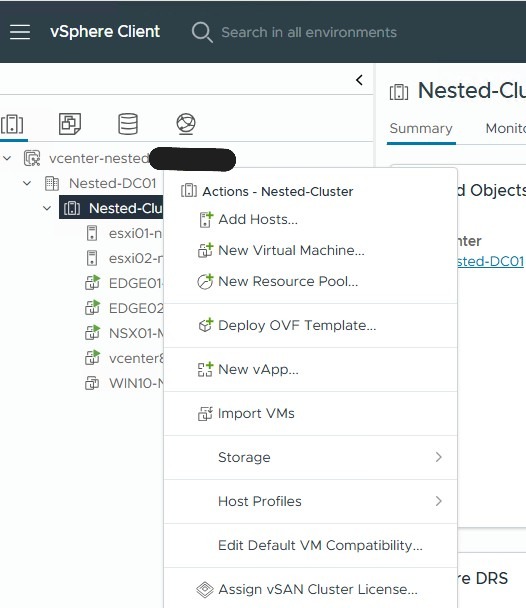Image resolution: width=526 pixels, height=608 pixels.
Task: Select esxi02 host in tree
Action: 136,258
